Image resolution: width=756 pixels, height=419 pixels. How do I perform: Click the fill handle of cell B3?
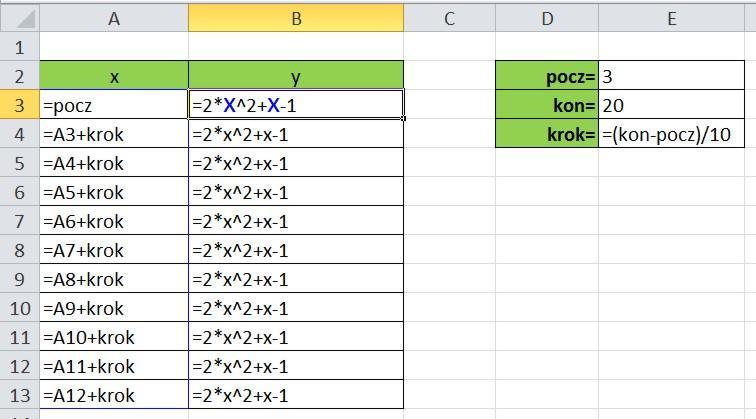coord(403,118)
